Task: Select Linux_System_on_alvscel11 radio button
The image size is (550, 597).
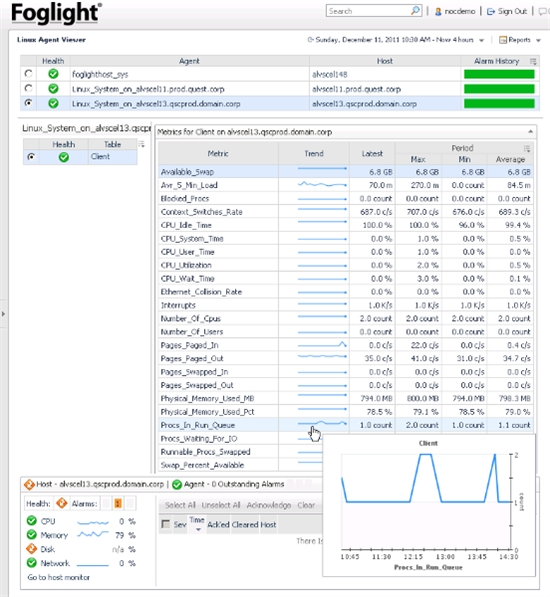Action: (28, 88)
